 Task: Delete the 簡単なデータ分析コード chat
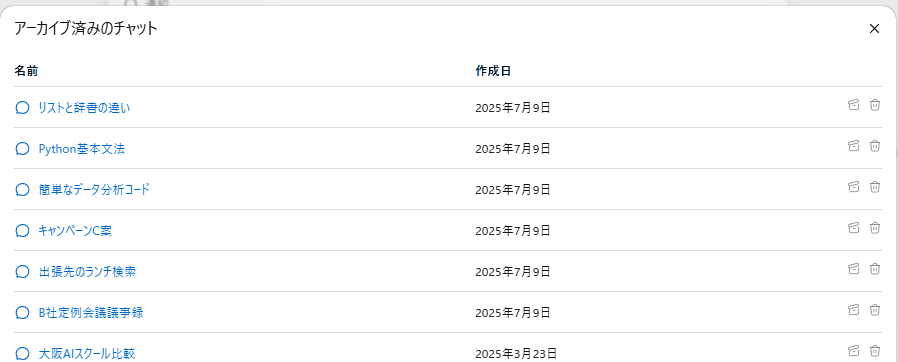(875, 187)
